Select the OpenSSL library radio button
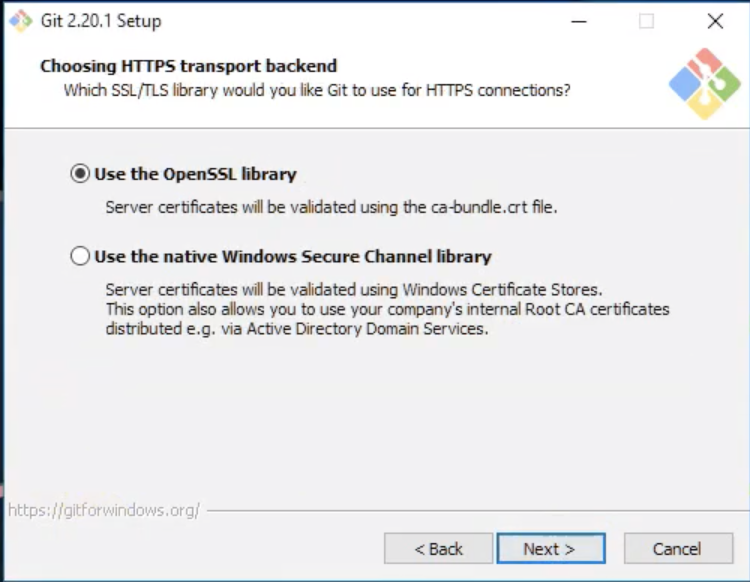Viewport: 750px width, 582px height. point(80,174)
